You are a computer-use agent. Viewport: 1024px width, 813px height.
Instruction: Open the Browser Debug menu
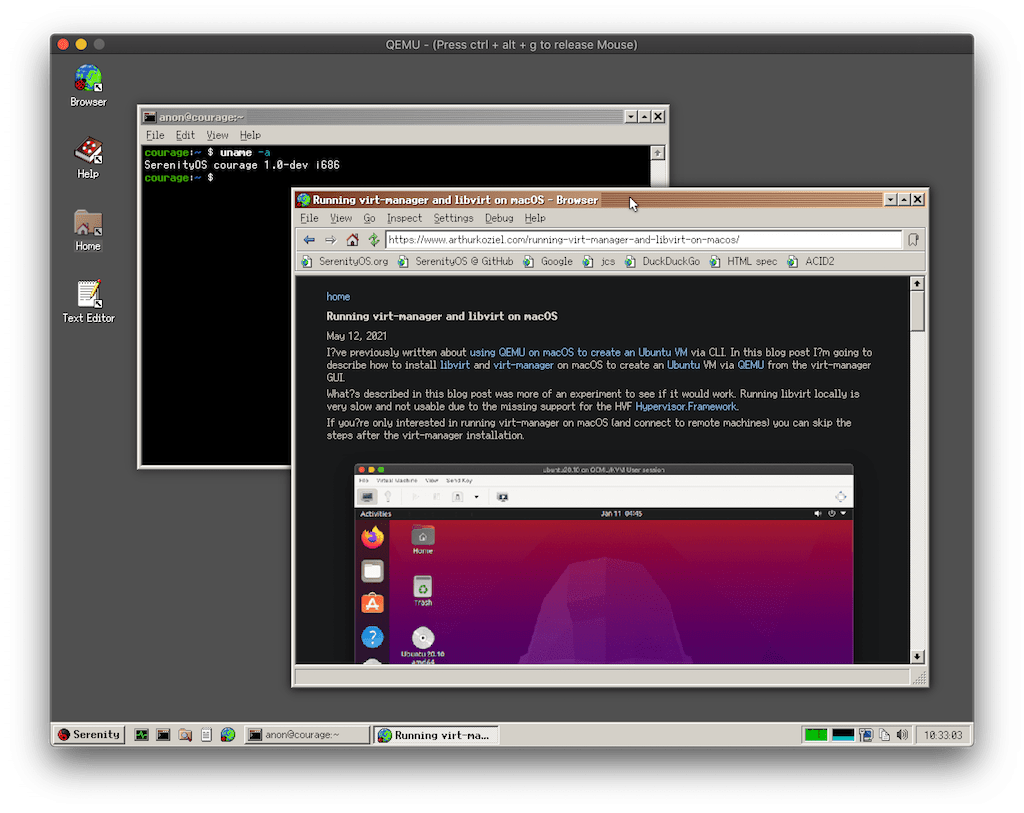(x=499, y=218)
